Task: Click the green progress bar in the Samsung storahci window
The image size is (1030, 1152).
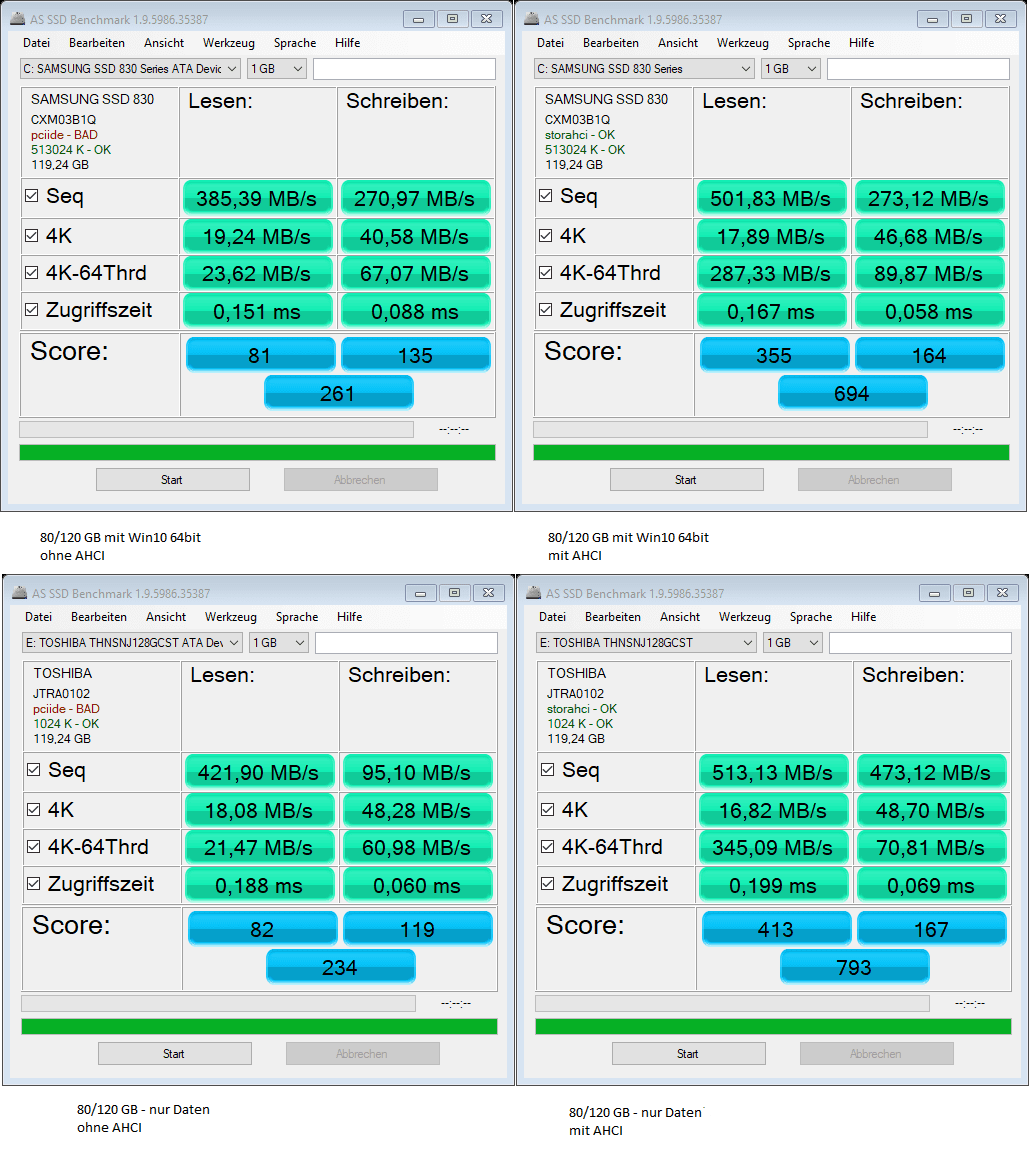Action: pyautogui.click(x=771, y=453)
